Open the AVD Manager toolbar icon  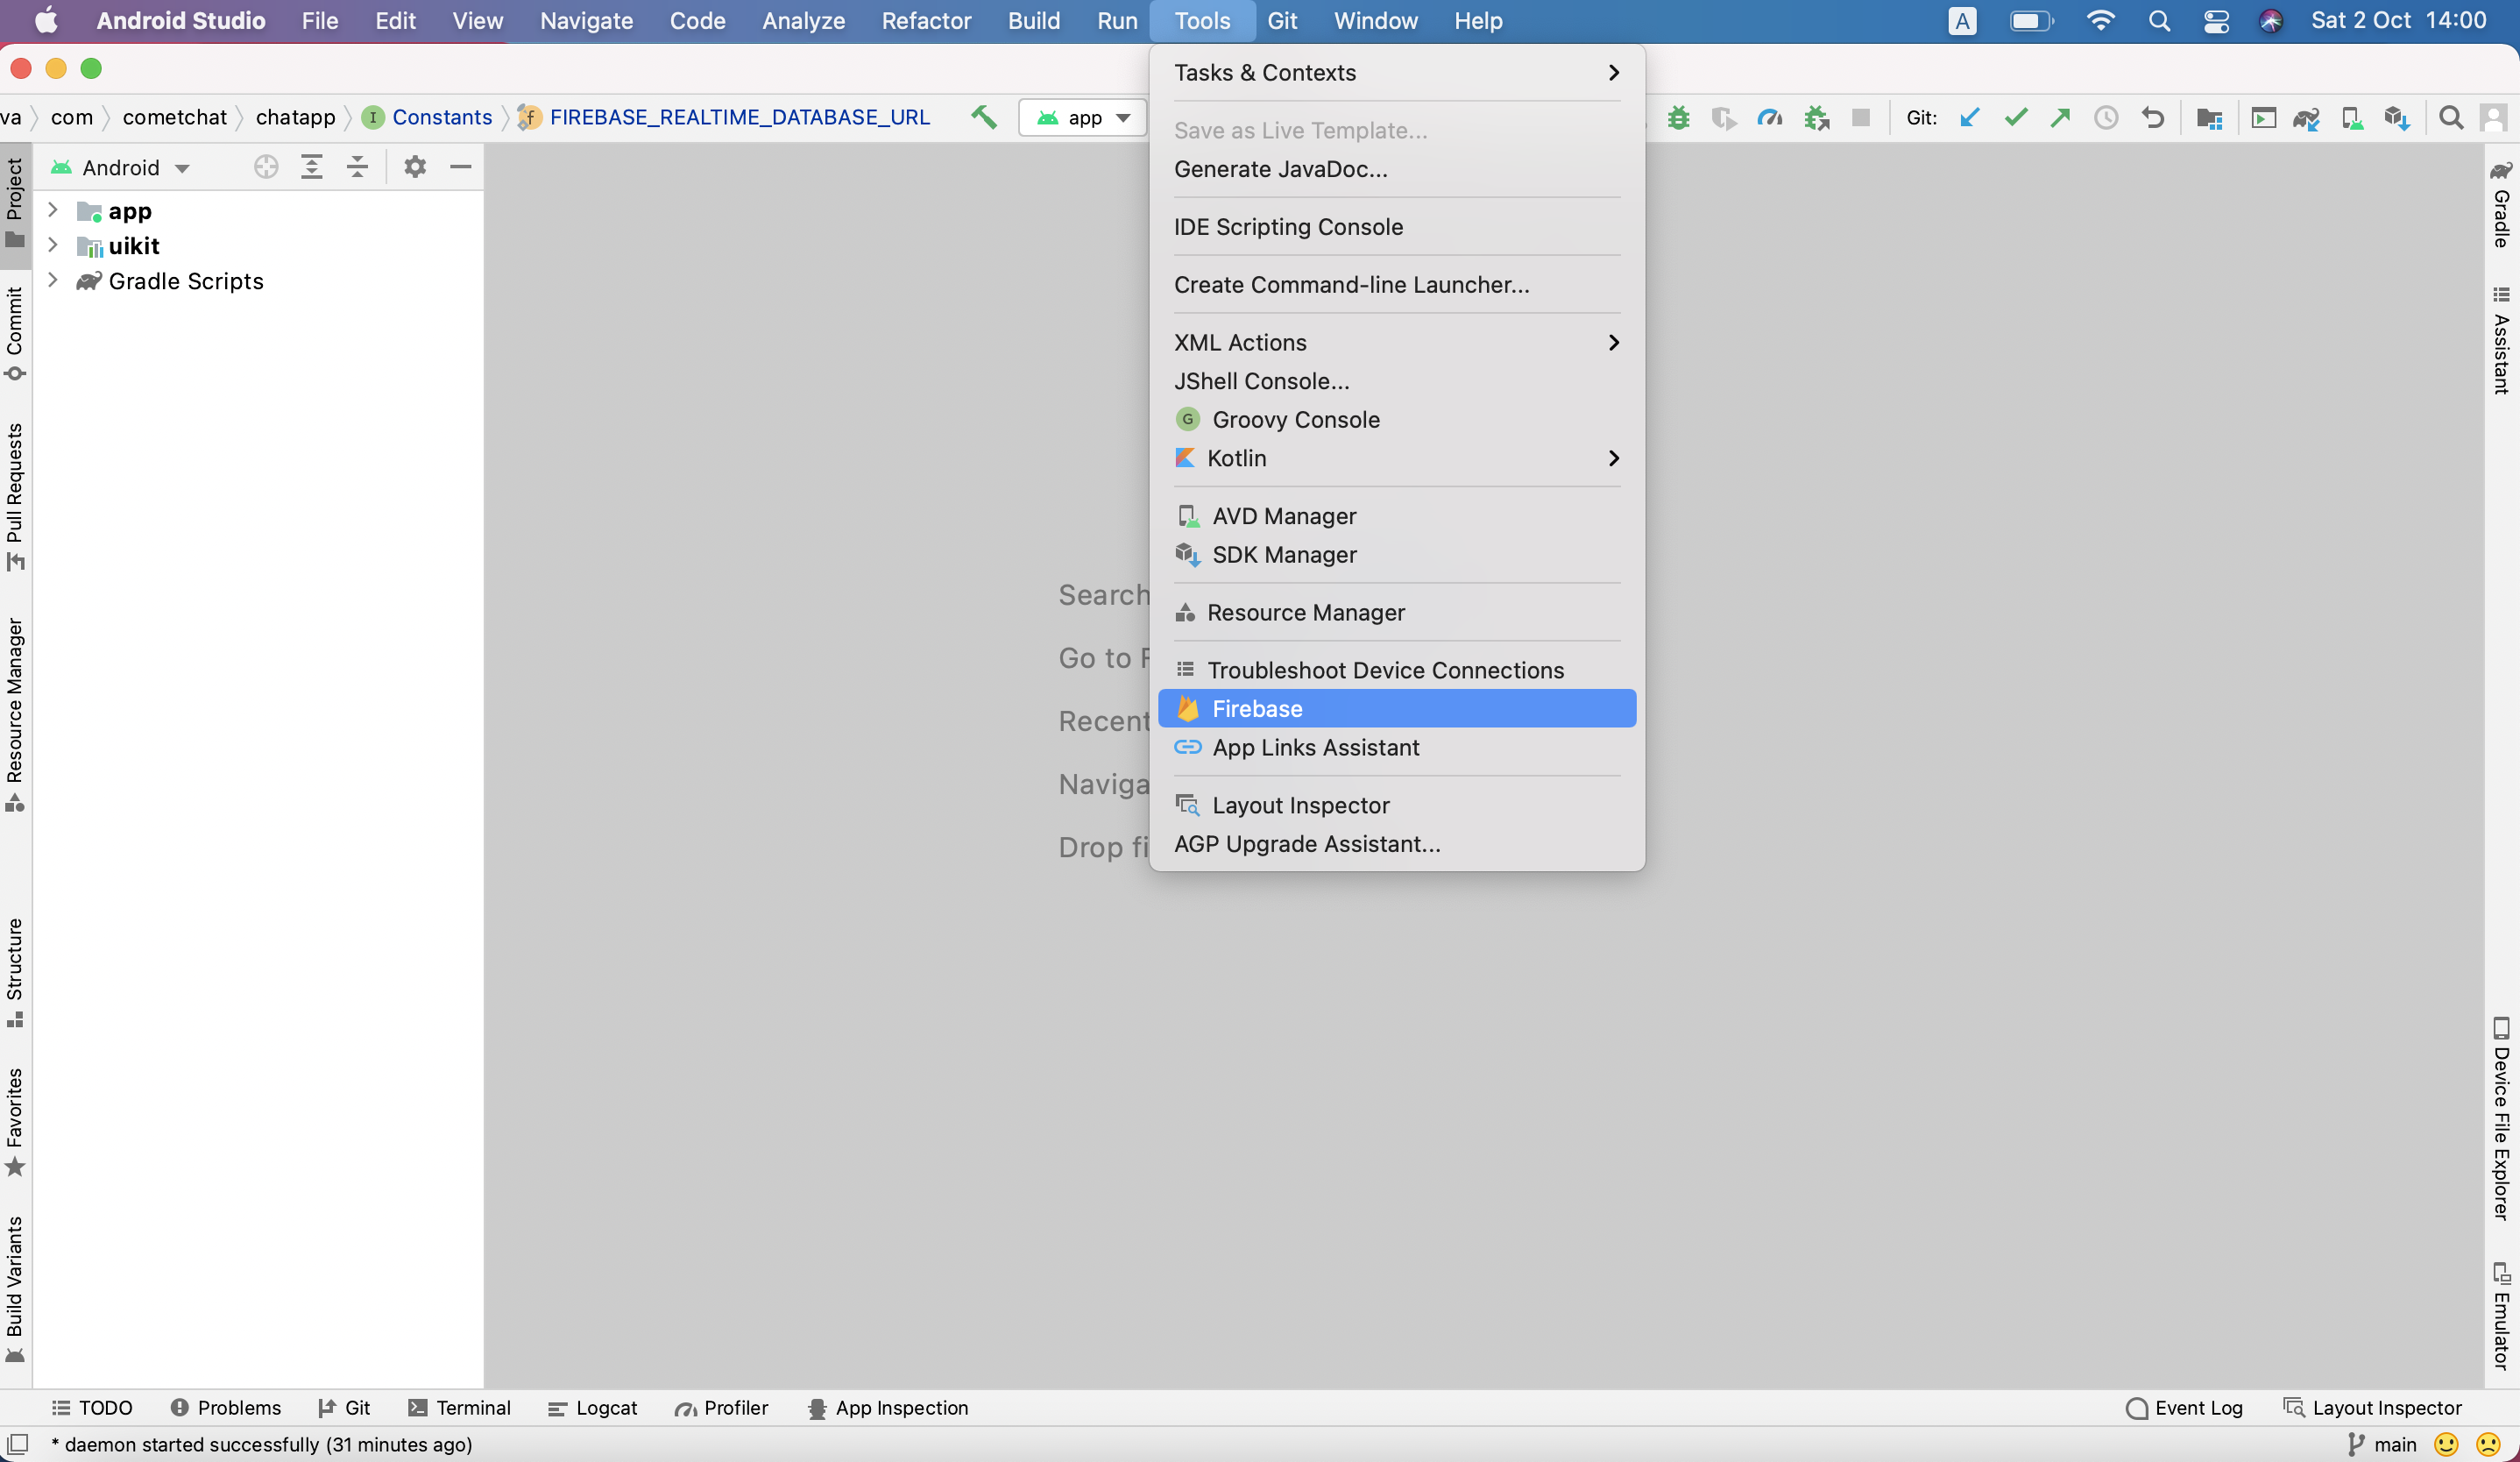point(2352,118)
